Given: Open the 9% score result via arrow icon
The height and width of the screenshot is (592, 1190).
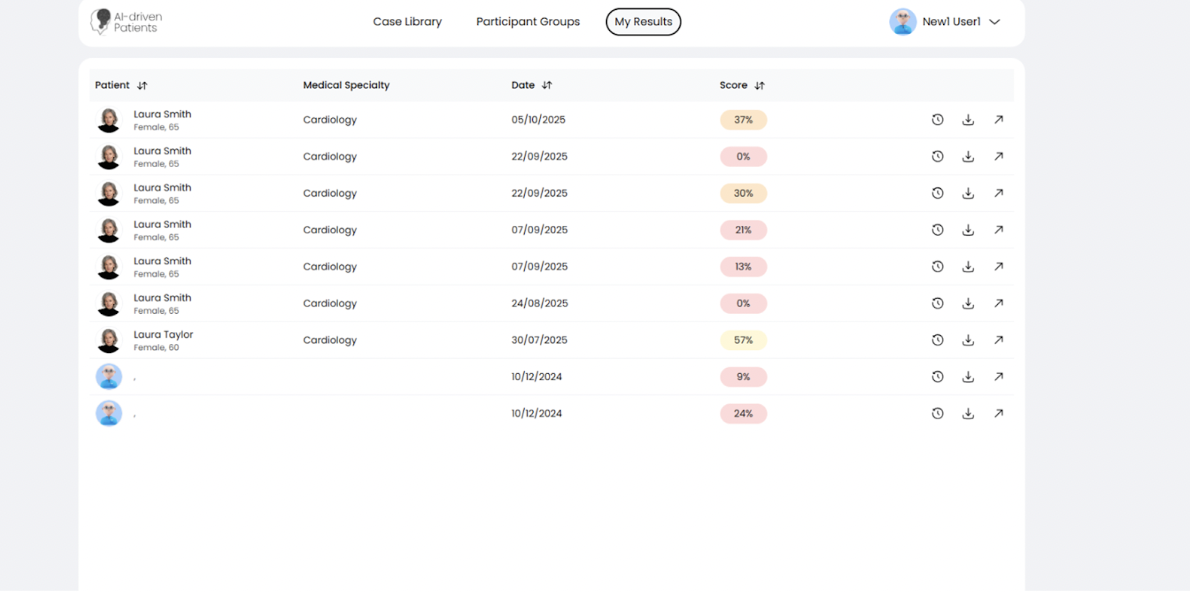Looking at the screenshot, I should (x=998, y=377).
